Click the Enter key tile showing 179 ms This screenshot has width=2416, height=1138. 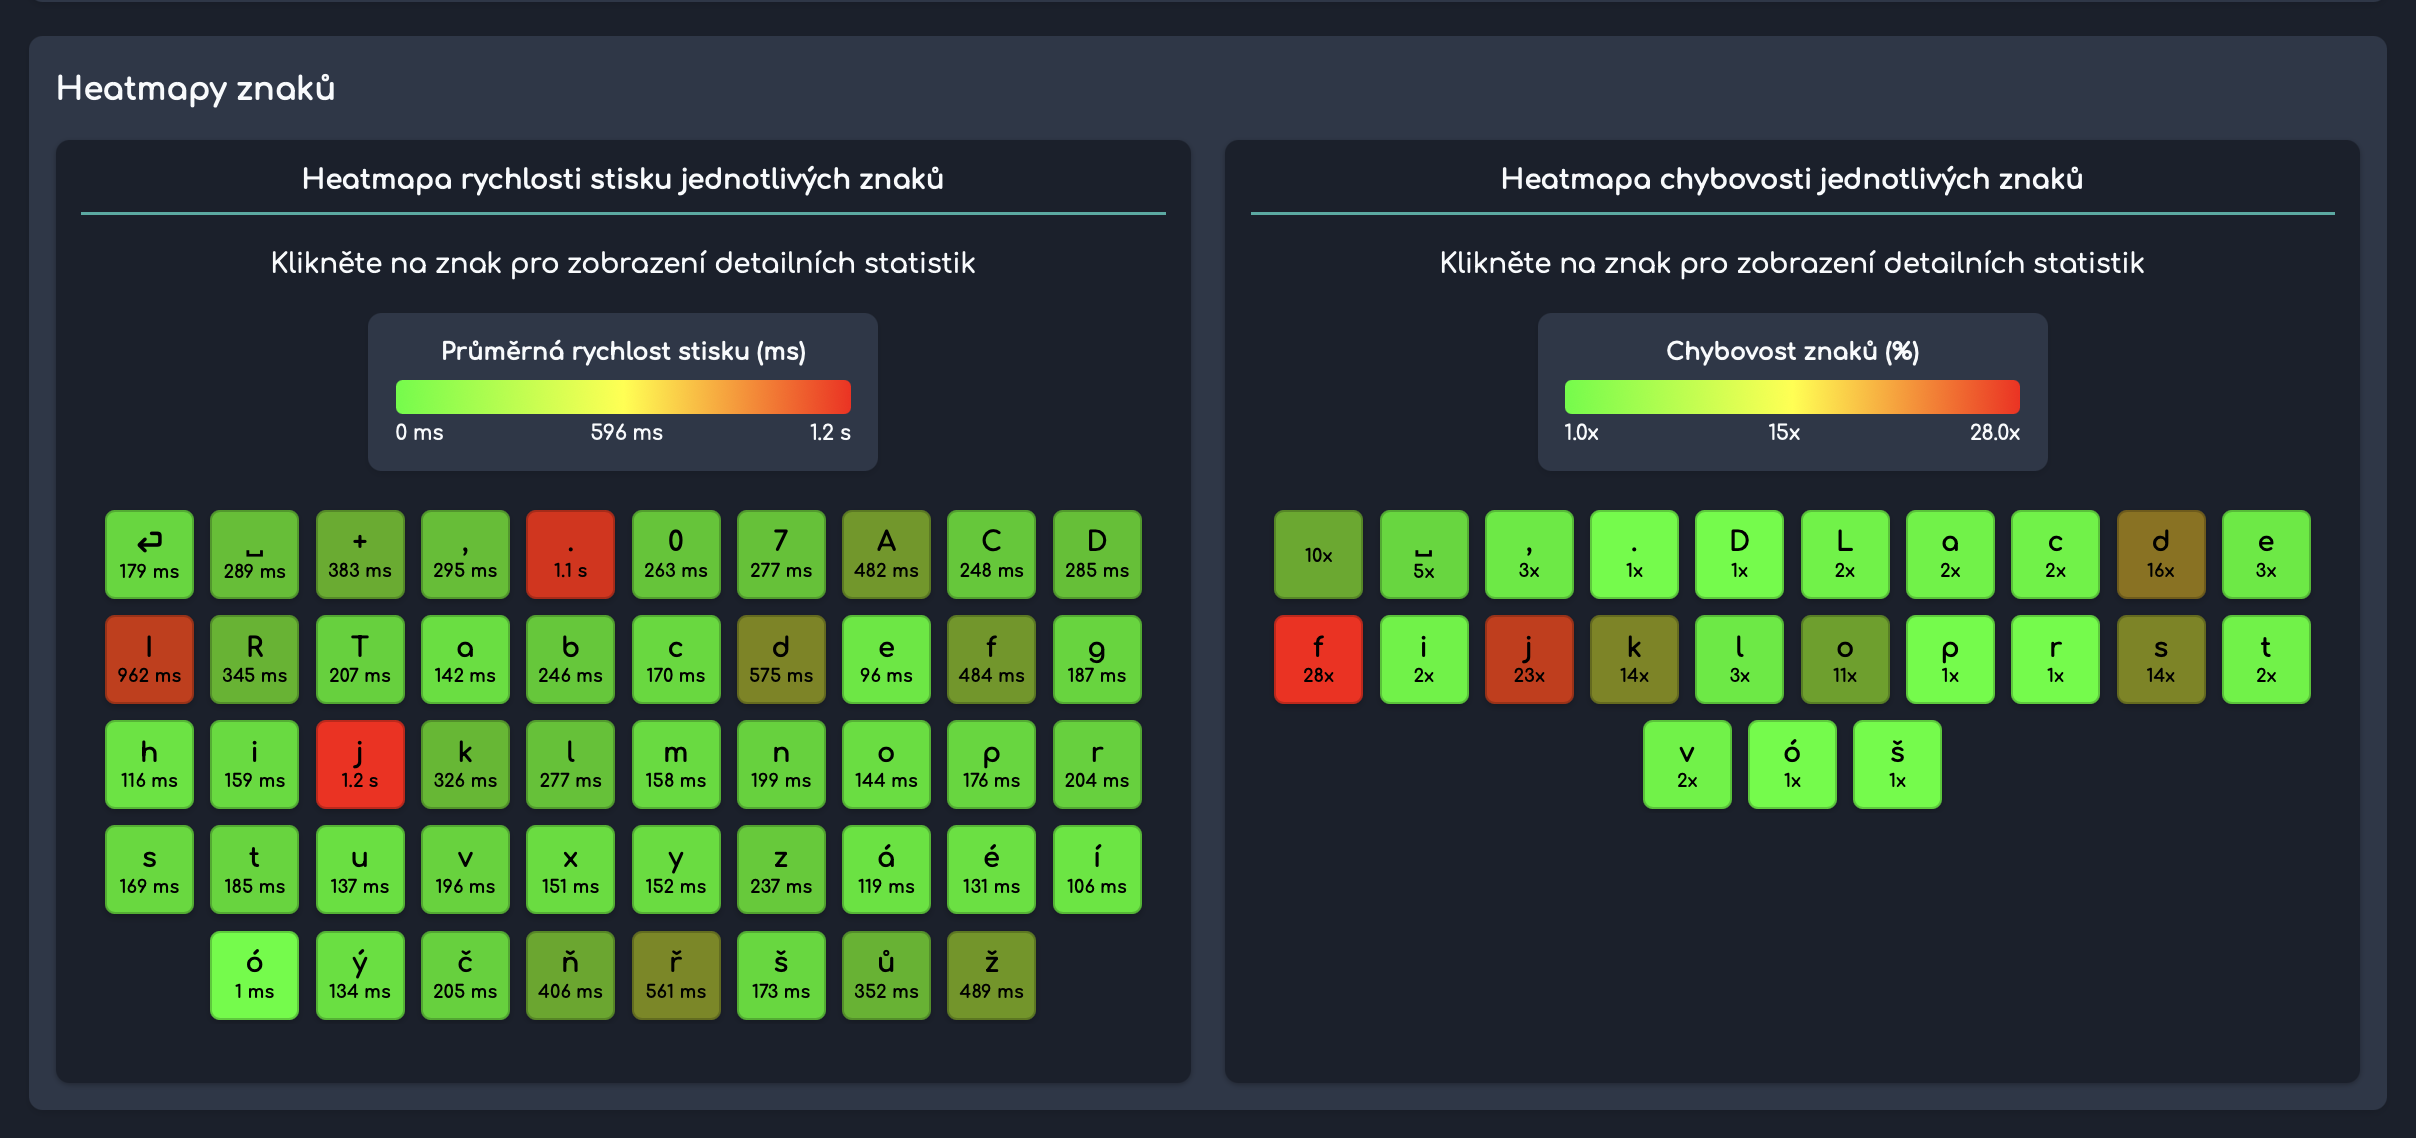149,554
